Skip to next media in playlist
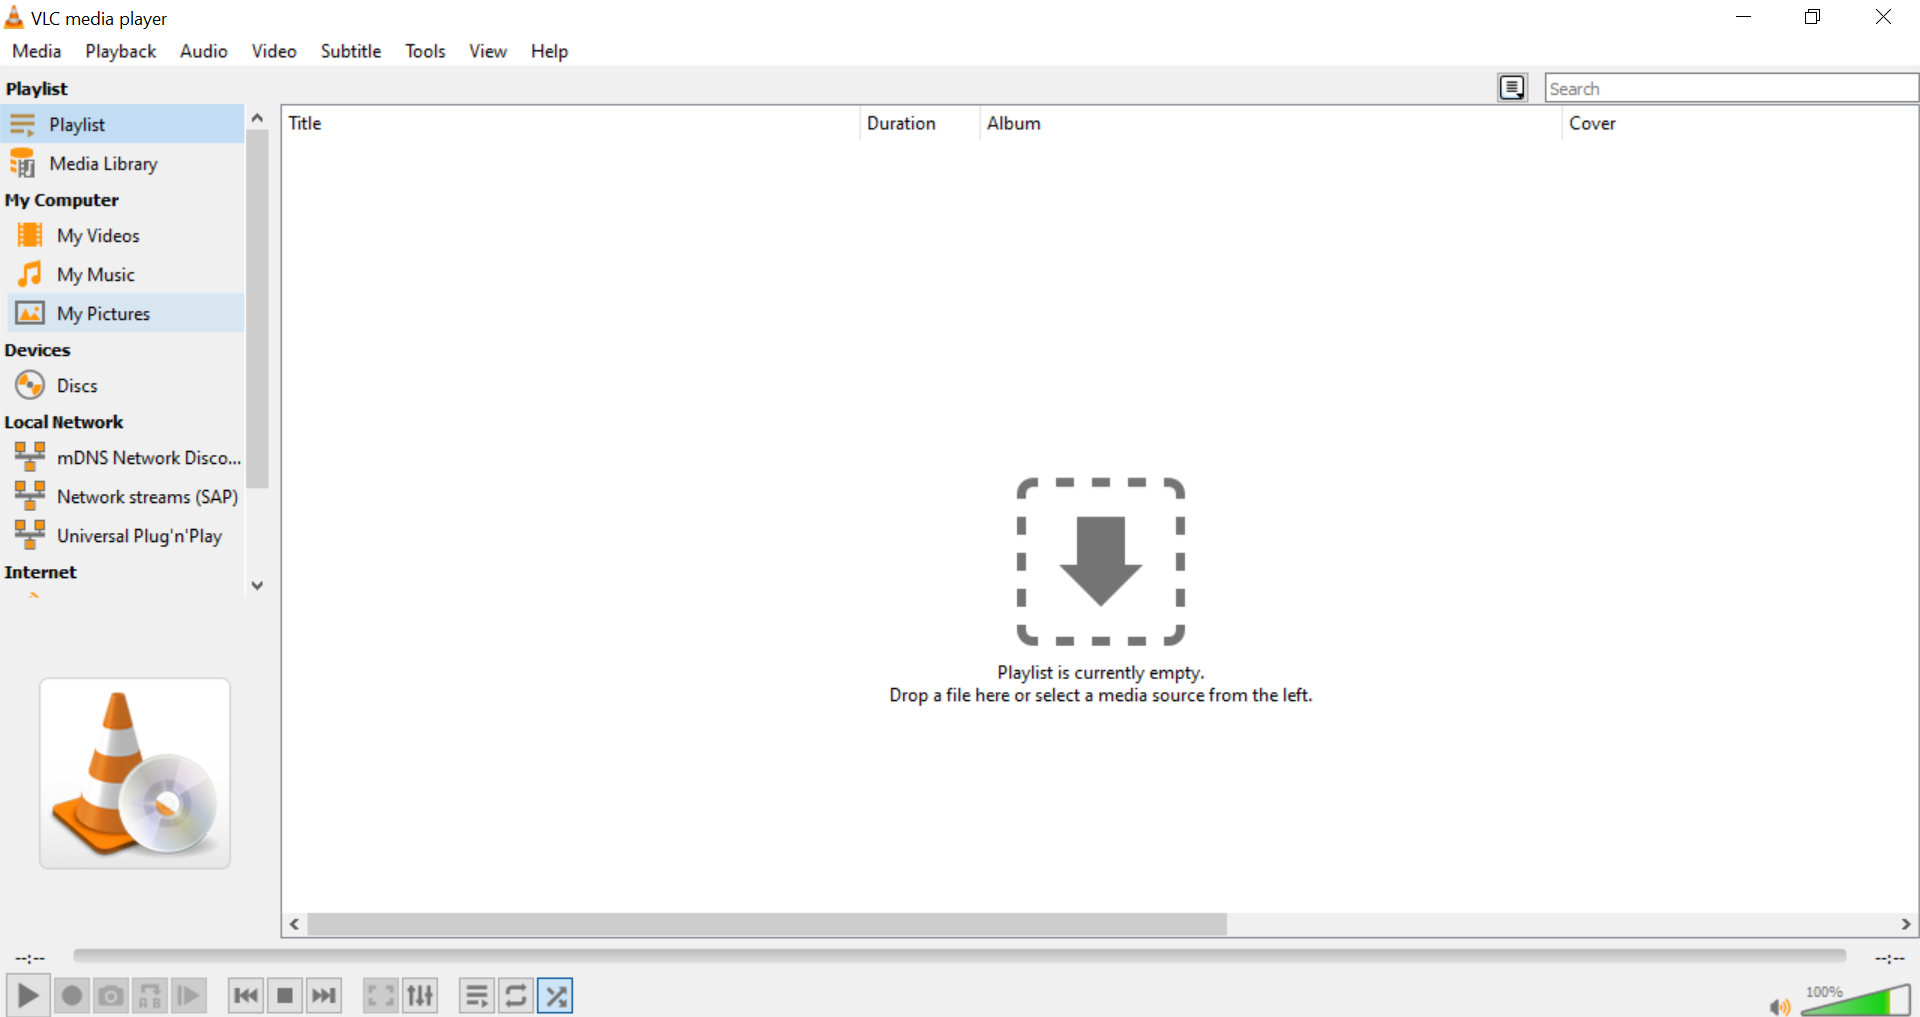This screenshot has width=1920, height=1017. (x=324, y=996)
